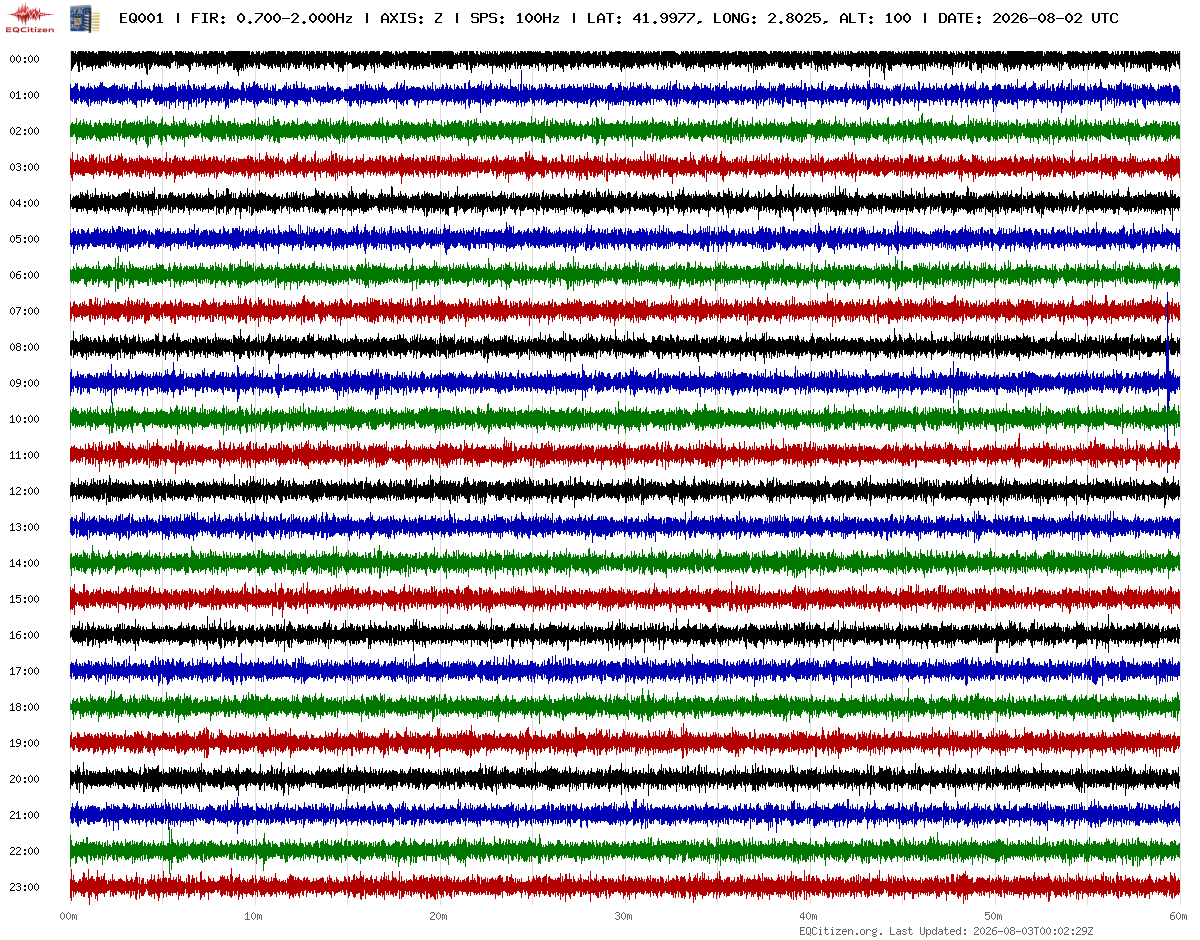Click the 60m minute axis label

point(1178,916)
